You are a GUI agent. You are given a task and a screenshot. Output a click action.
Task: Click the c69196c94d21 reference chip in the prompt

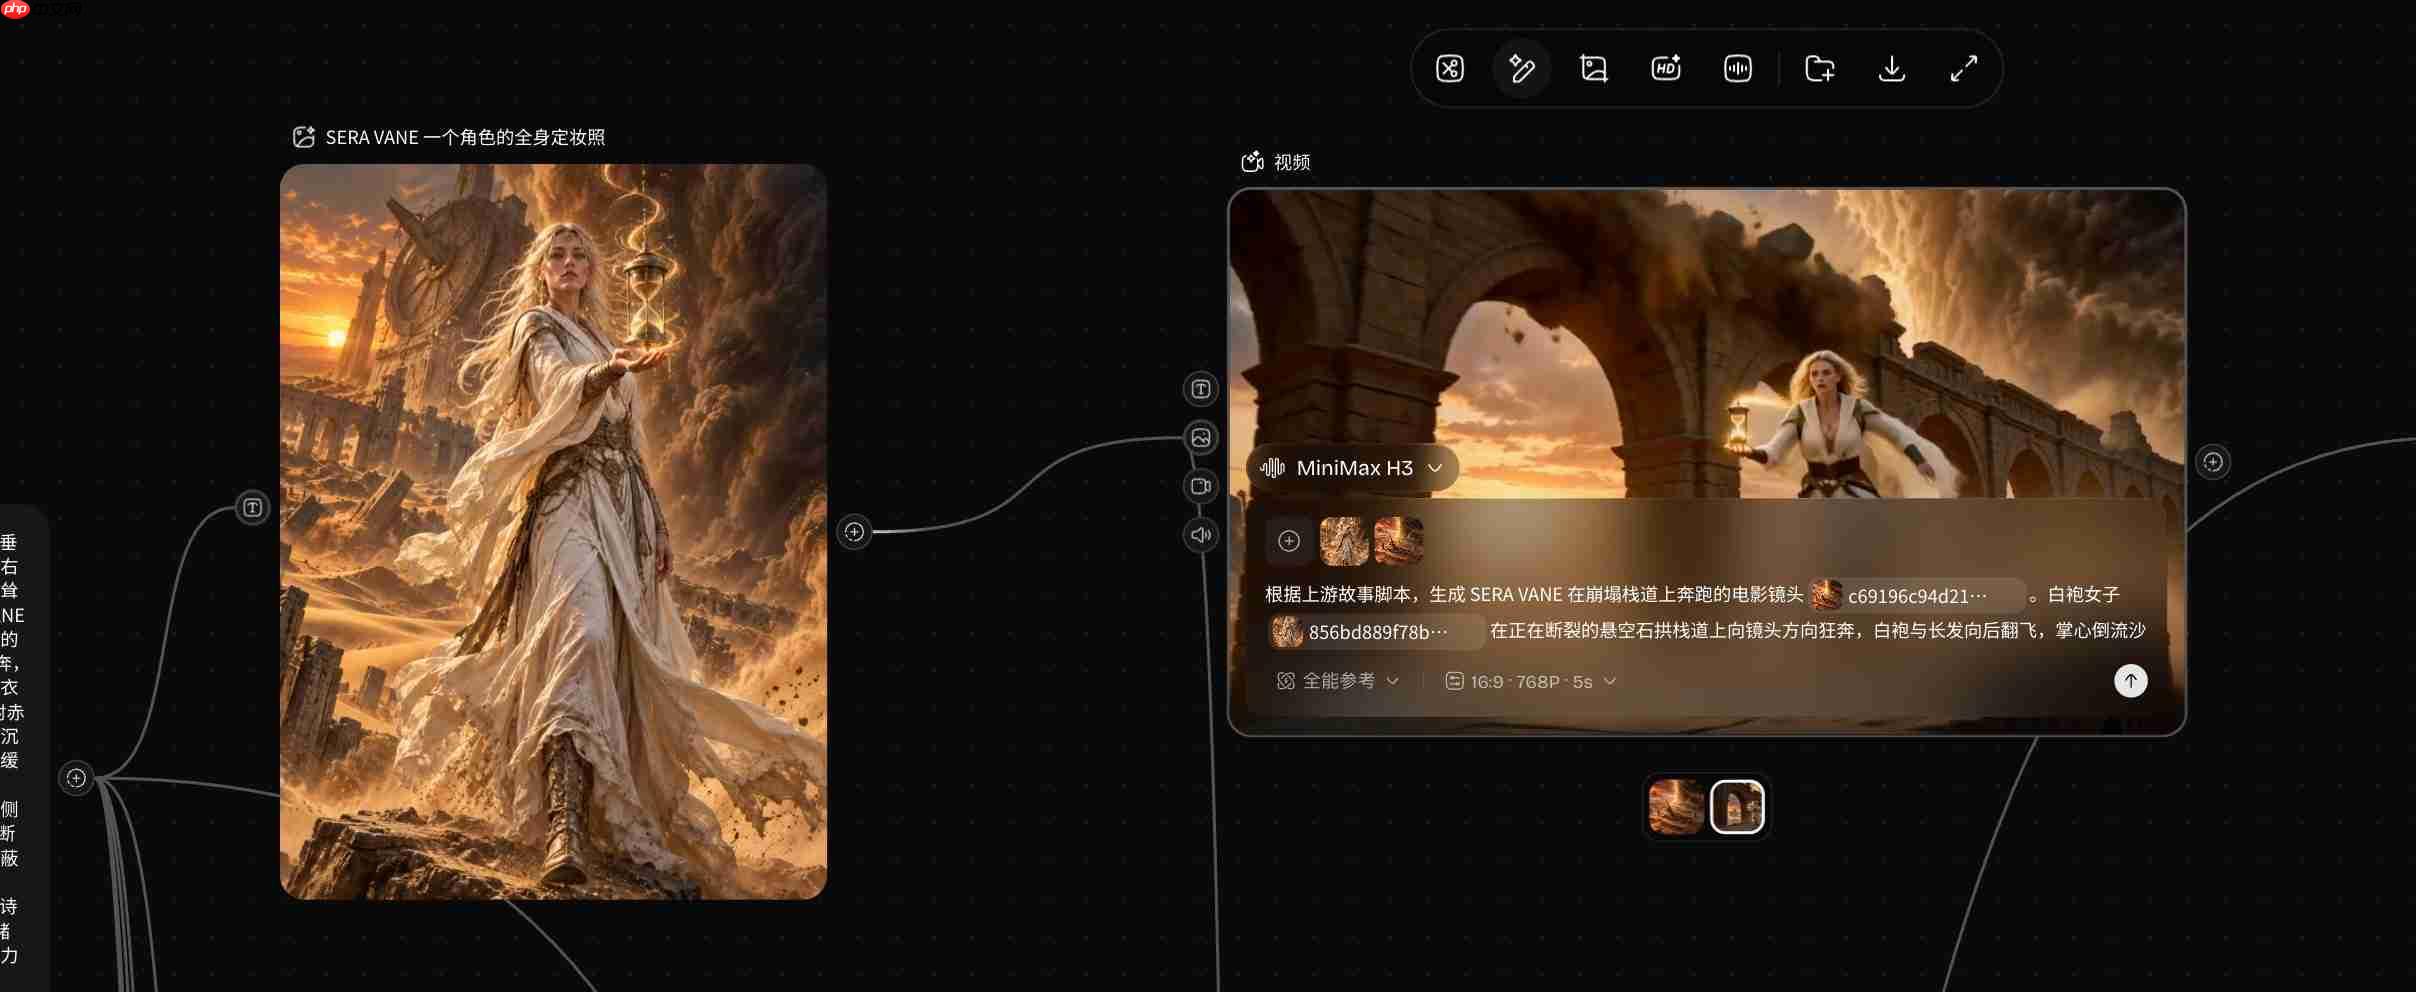pos(1917,596)
